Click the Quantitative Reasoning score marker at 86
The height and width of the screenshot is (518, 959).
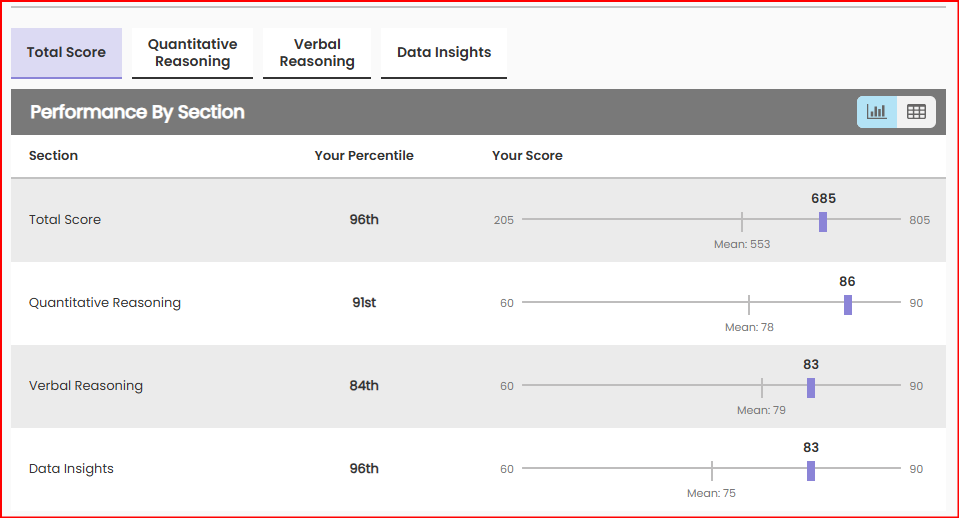[x=848, y=304]
